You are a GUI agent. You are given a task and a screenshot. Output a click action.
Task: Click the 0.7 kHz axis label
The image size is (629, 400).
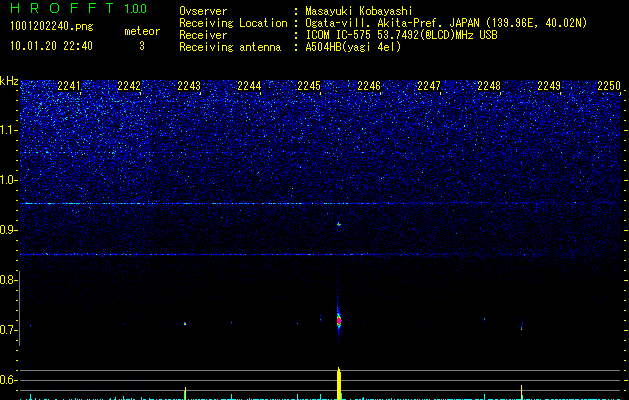click(8, 330)
